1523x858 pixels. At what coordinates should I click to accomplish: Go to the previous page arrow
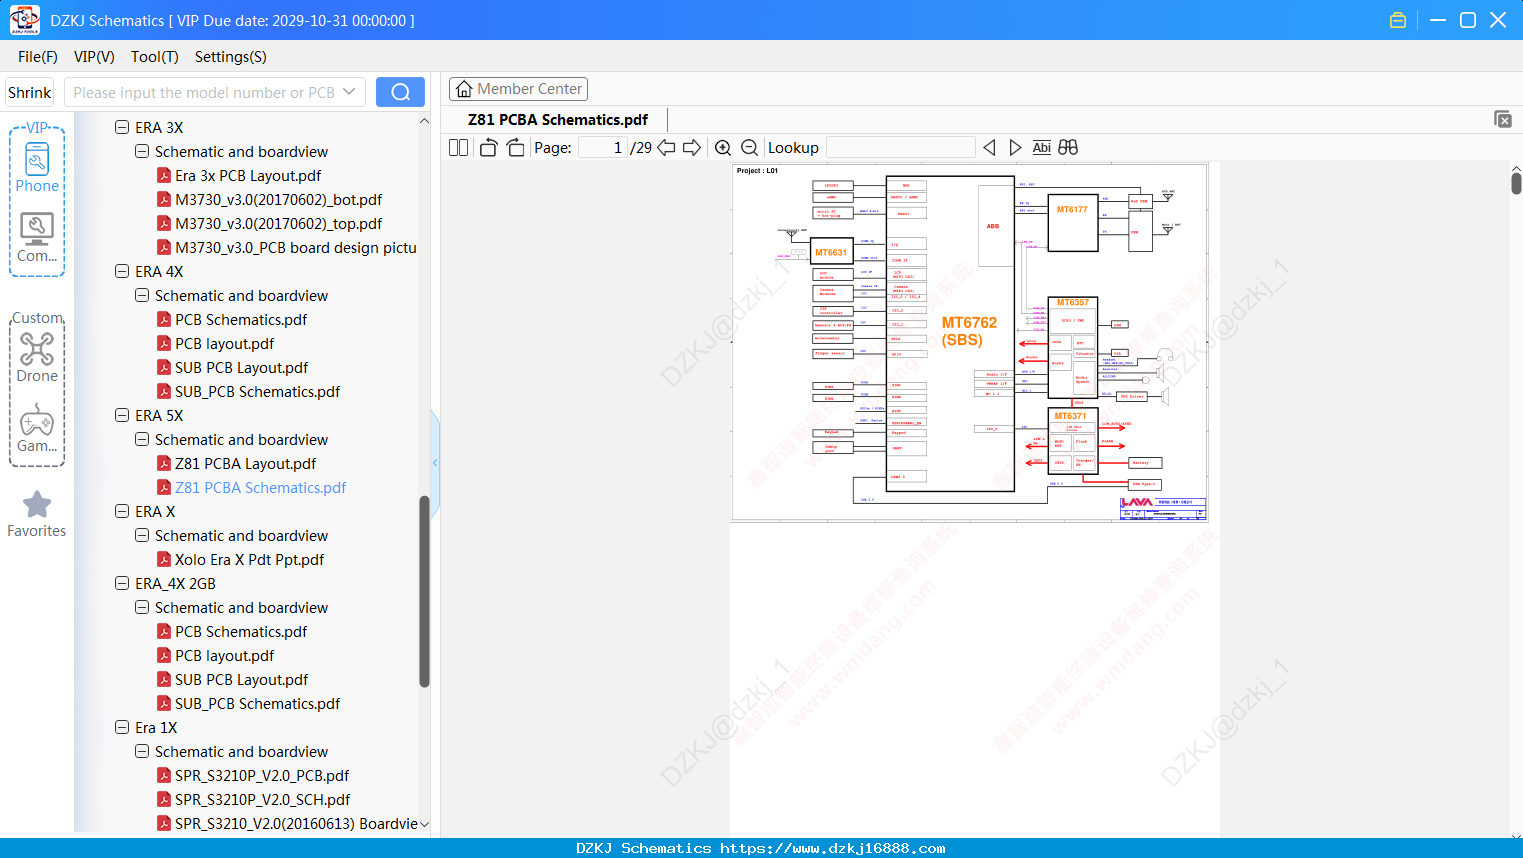point(666,147)
